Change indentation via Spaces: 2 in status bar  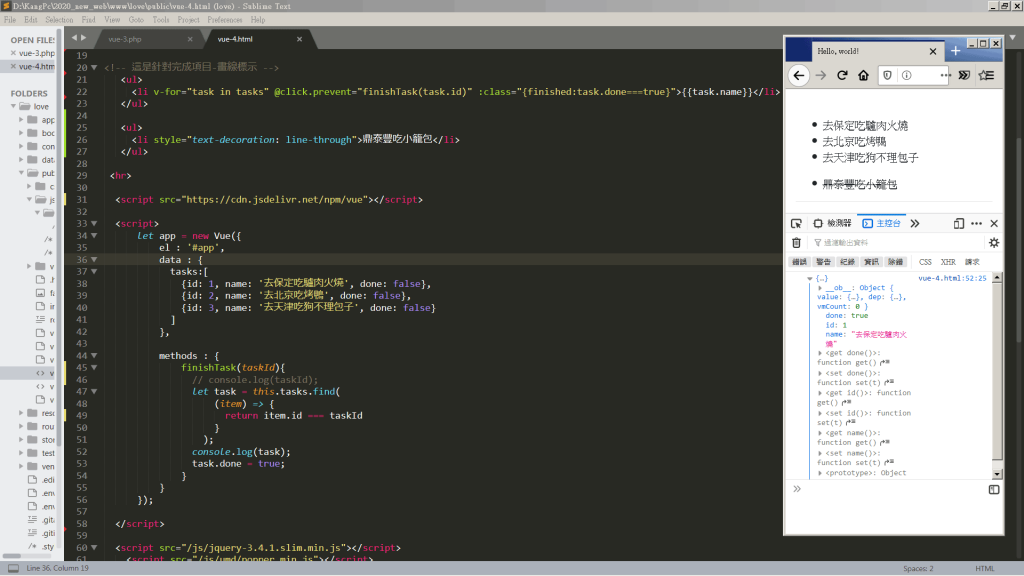point(918,569)
